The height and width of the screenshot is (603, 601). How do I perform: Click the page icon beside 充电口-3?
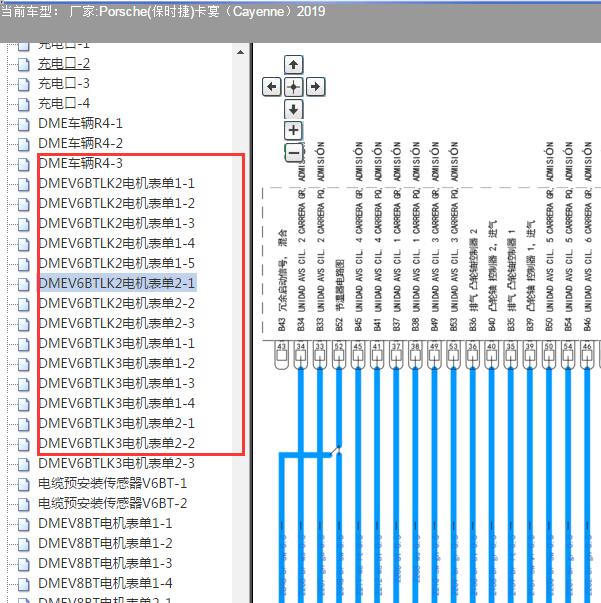pos(23,83)
